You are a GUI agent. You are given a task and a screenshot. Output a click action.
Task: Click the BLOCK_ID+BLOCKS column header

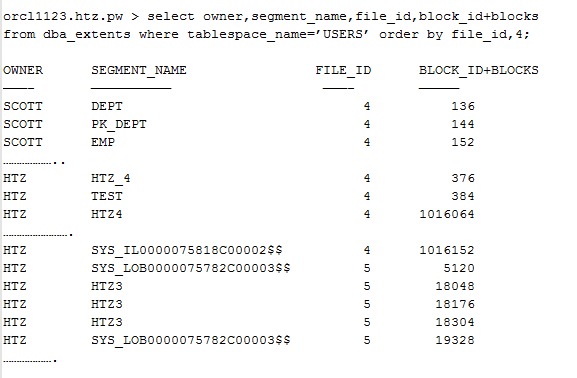pos(478,70)
